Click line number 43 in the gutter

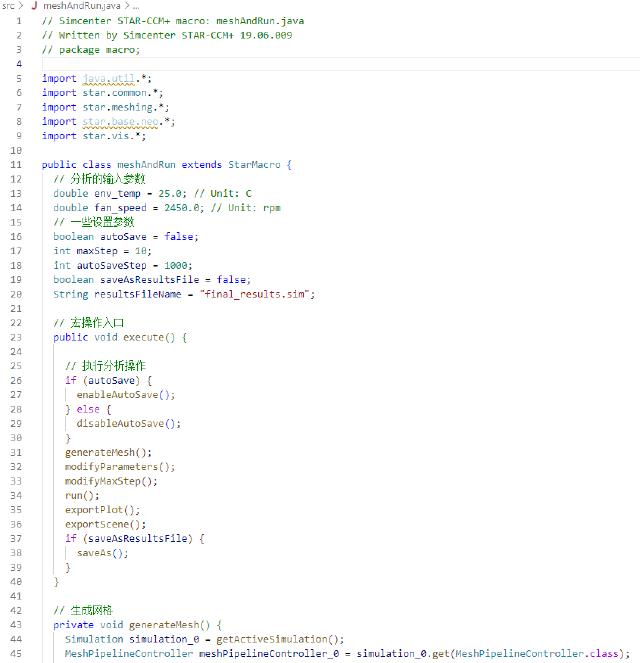[16, 625]
